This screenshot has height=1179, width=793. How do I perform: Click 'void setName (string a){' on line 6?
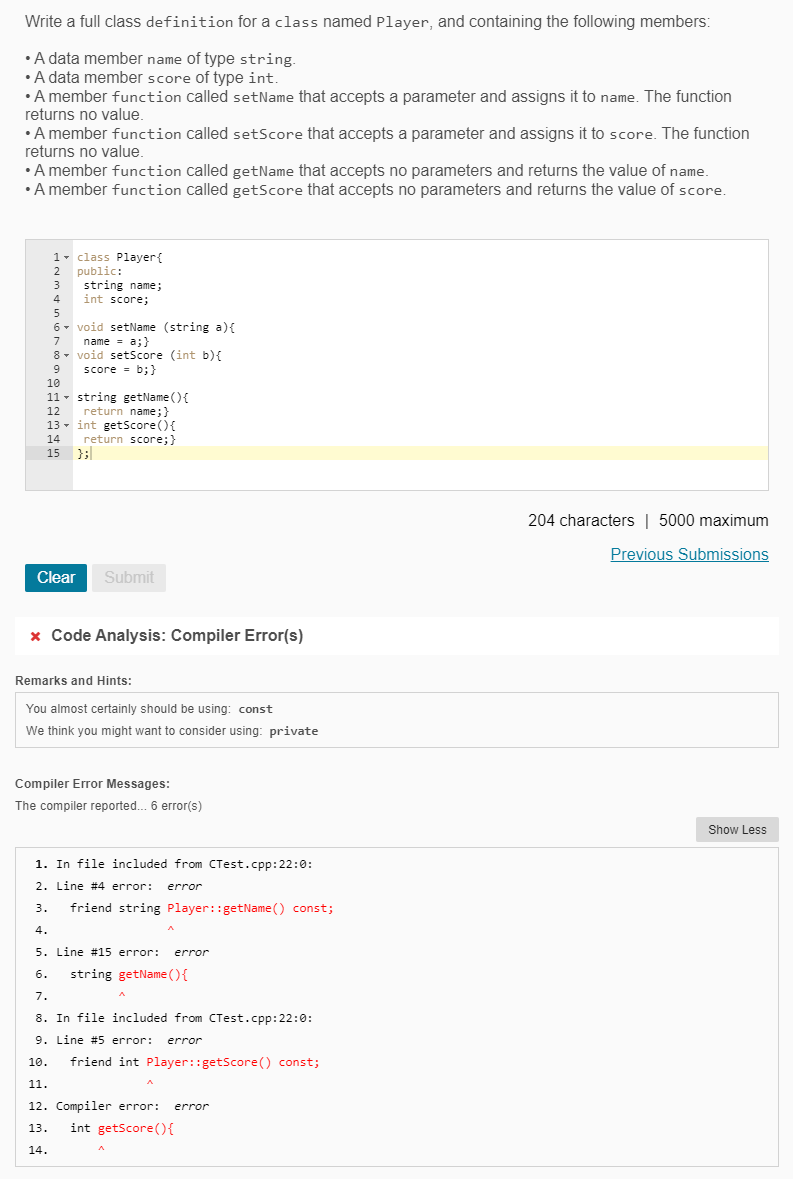click(156, 327)
